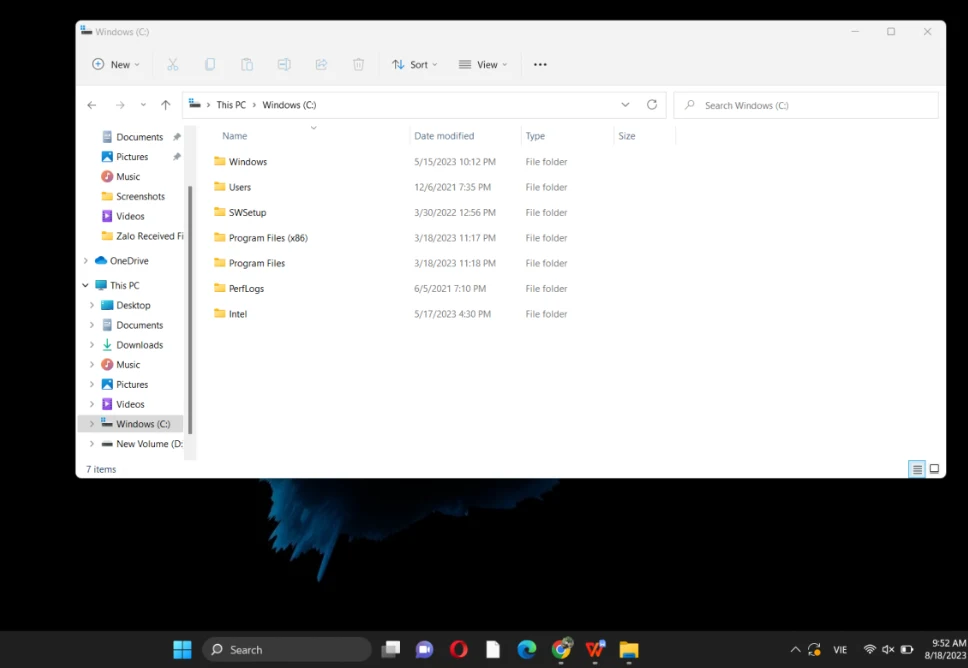968x668 pixels.
Task: Open the white document app on taskbar
Action: [493, 649]
